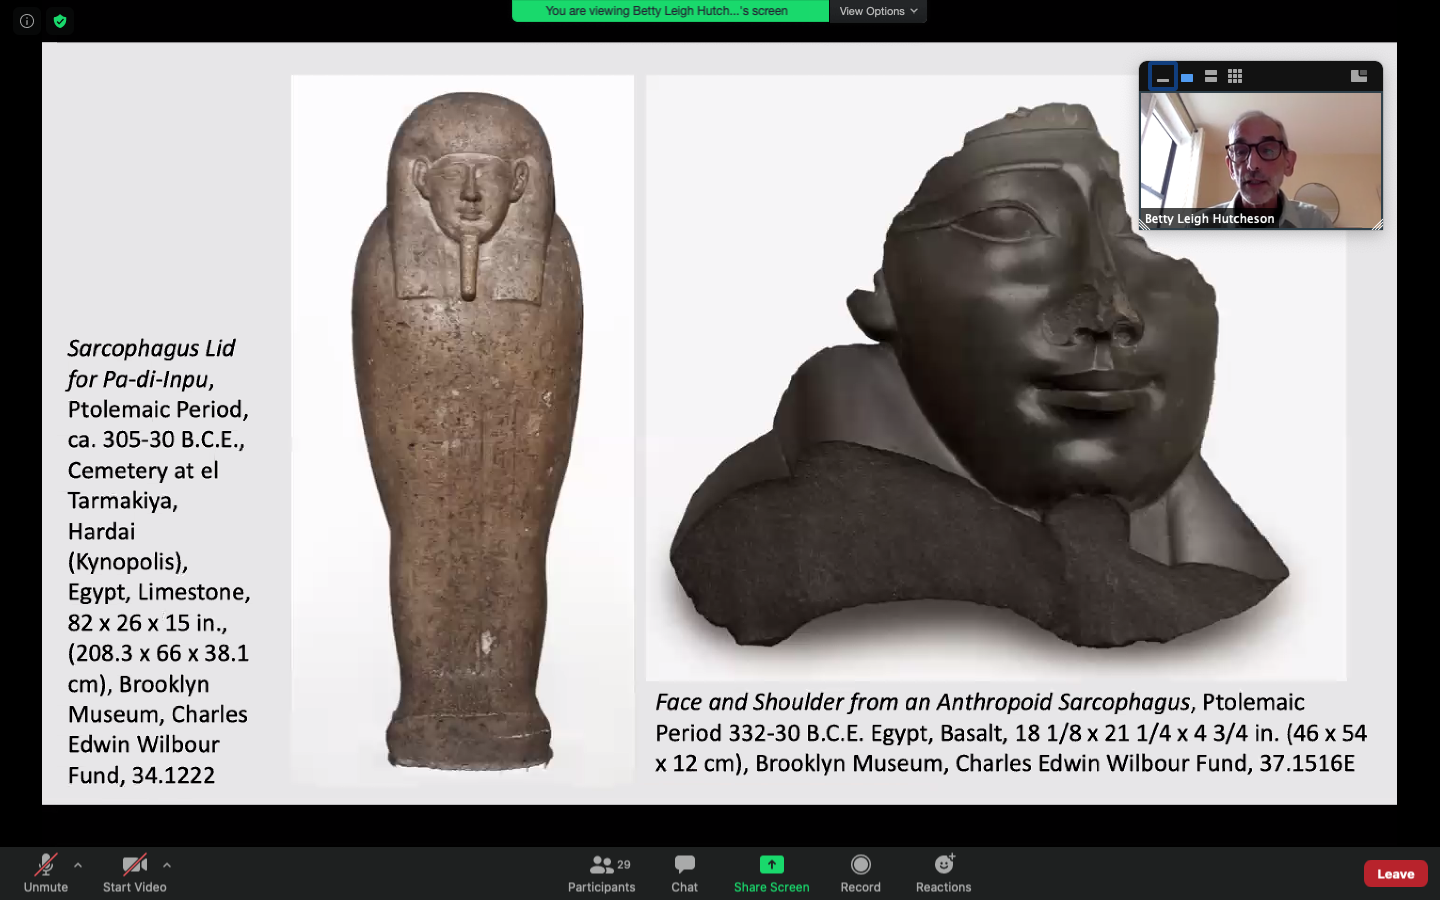This screenshot has height=900, width=1440.
Task: Open the meeting information icon
Action: coord(25,20)
